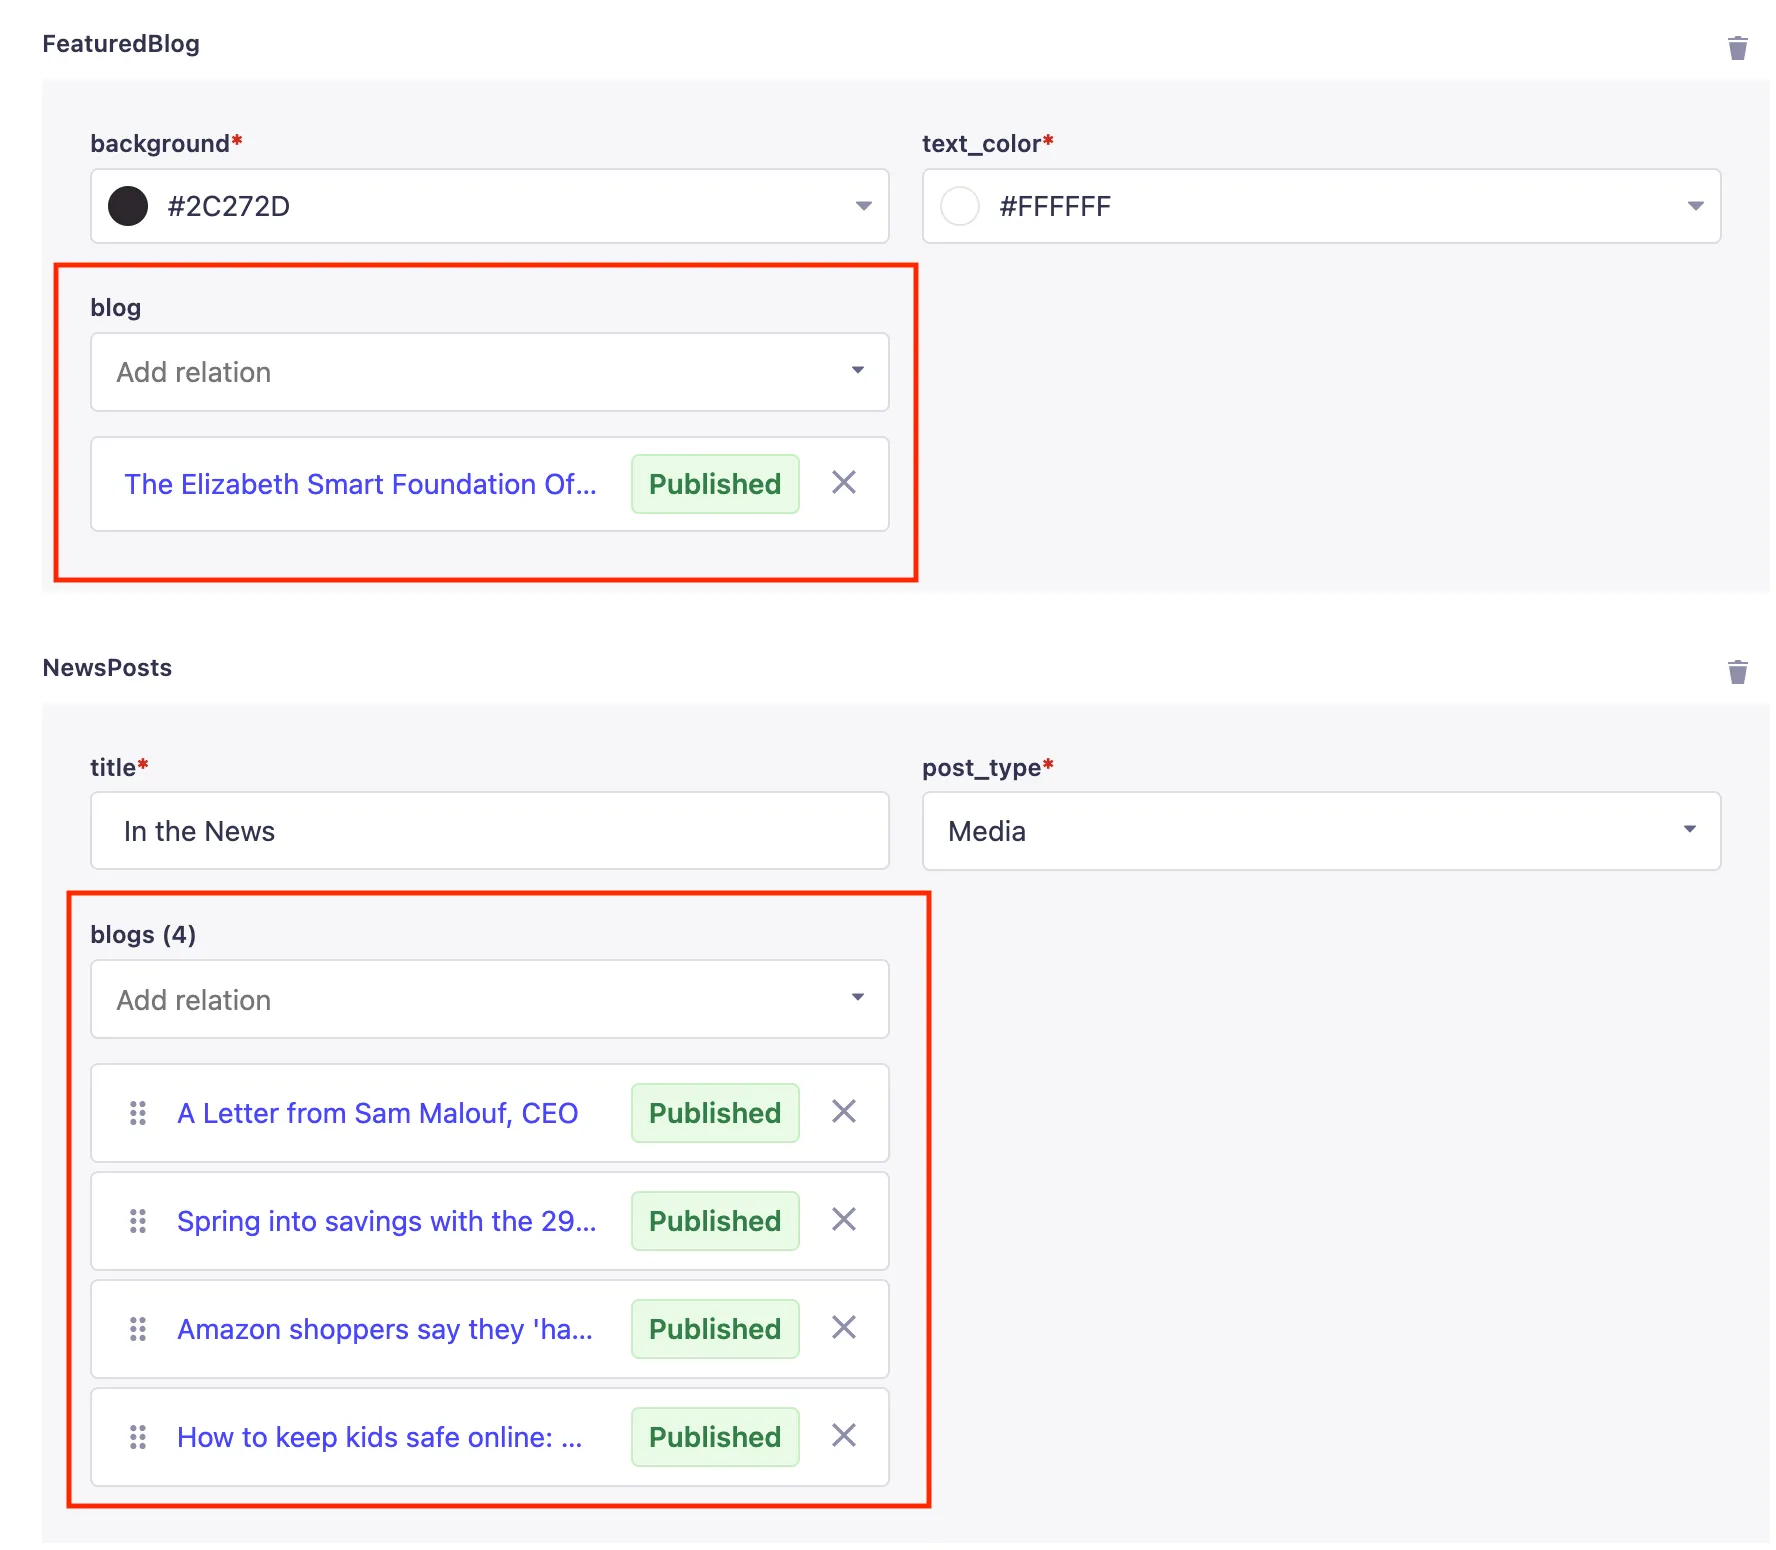
Task: Click the title field 'In the News'
Action: (x=489, y=831)
